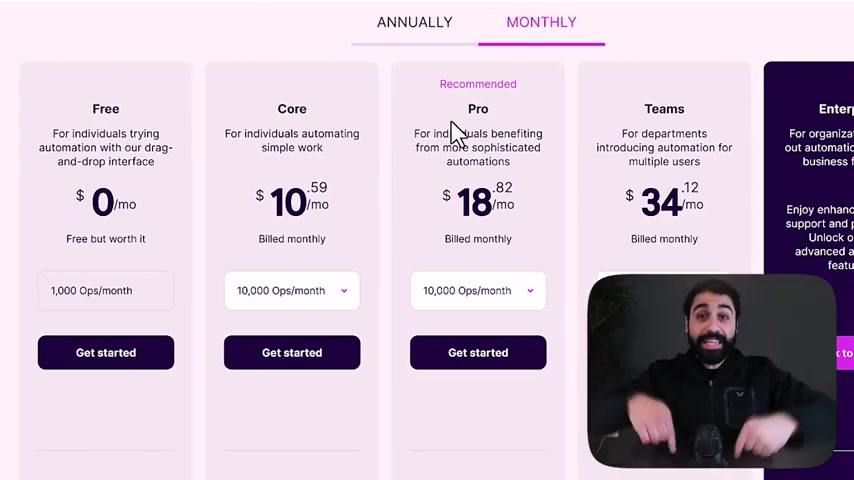Viewport: 854px width, 480px height.
Task: Click the webcam video overlay thumbnail
Action: [712, 372]
